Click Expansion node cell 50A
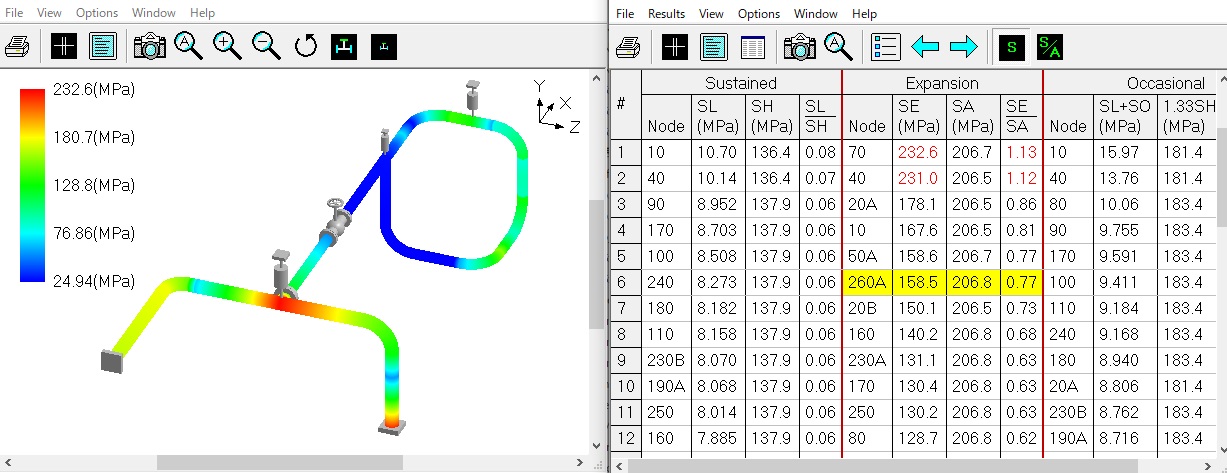The image size is (1227, 473). [867, 257]
